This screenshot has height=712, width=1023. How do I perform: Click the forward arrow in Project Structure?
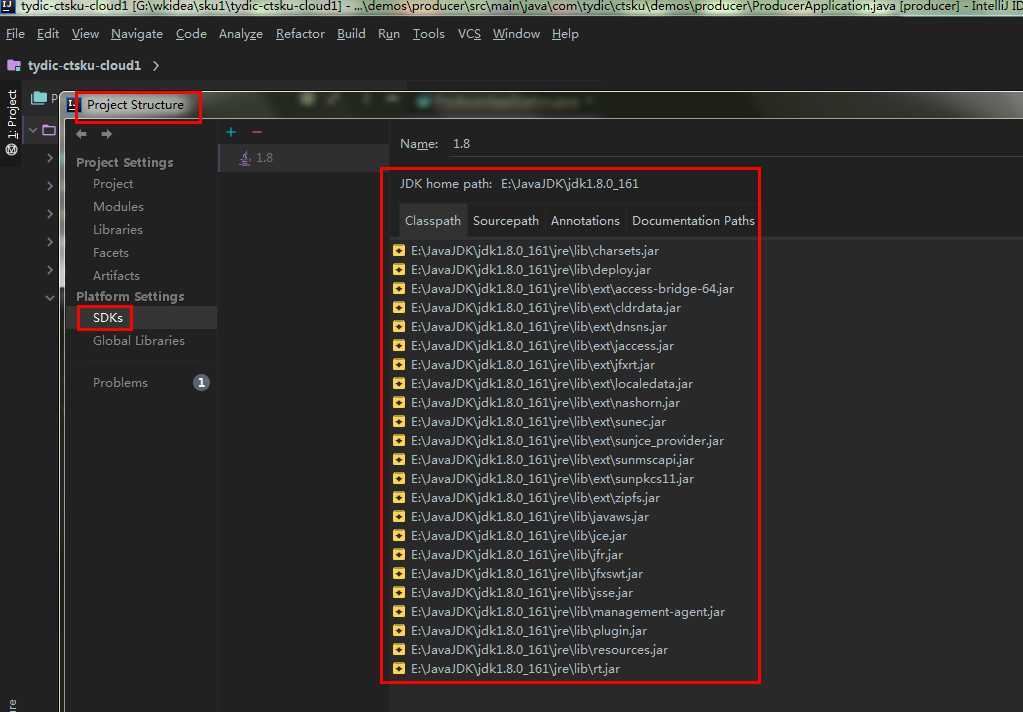pyautogui.click(x=106, y=134)
